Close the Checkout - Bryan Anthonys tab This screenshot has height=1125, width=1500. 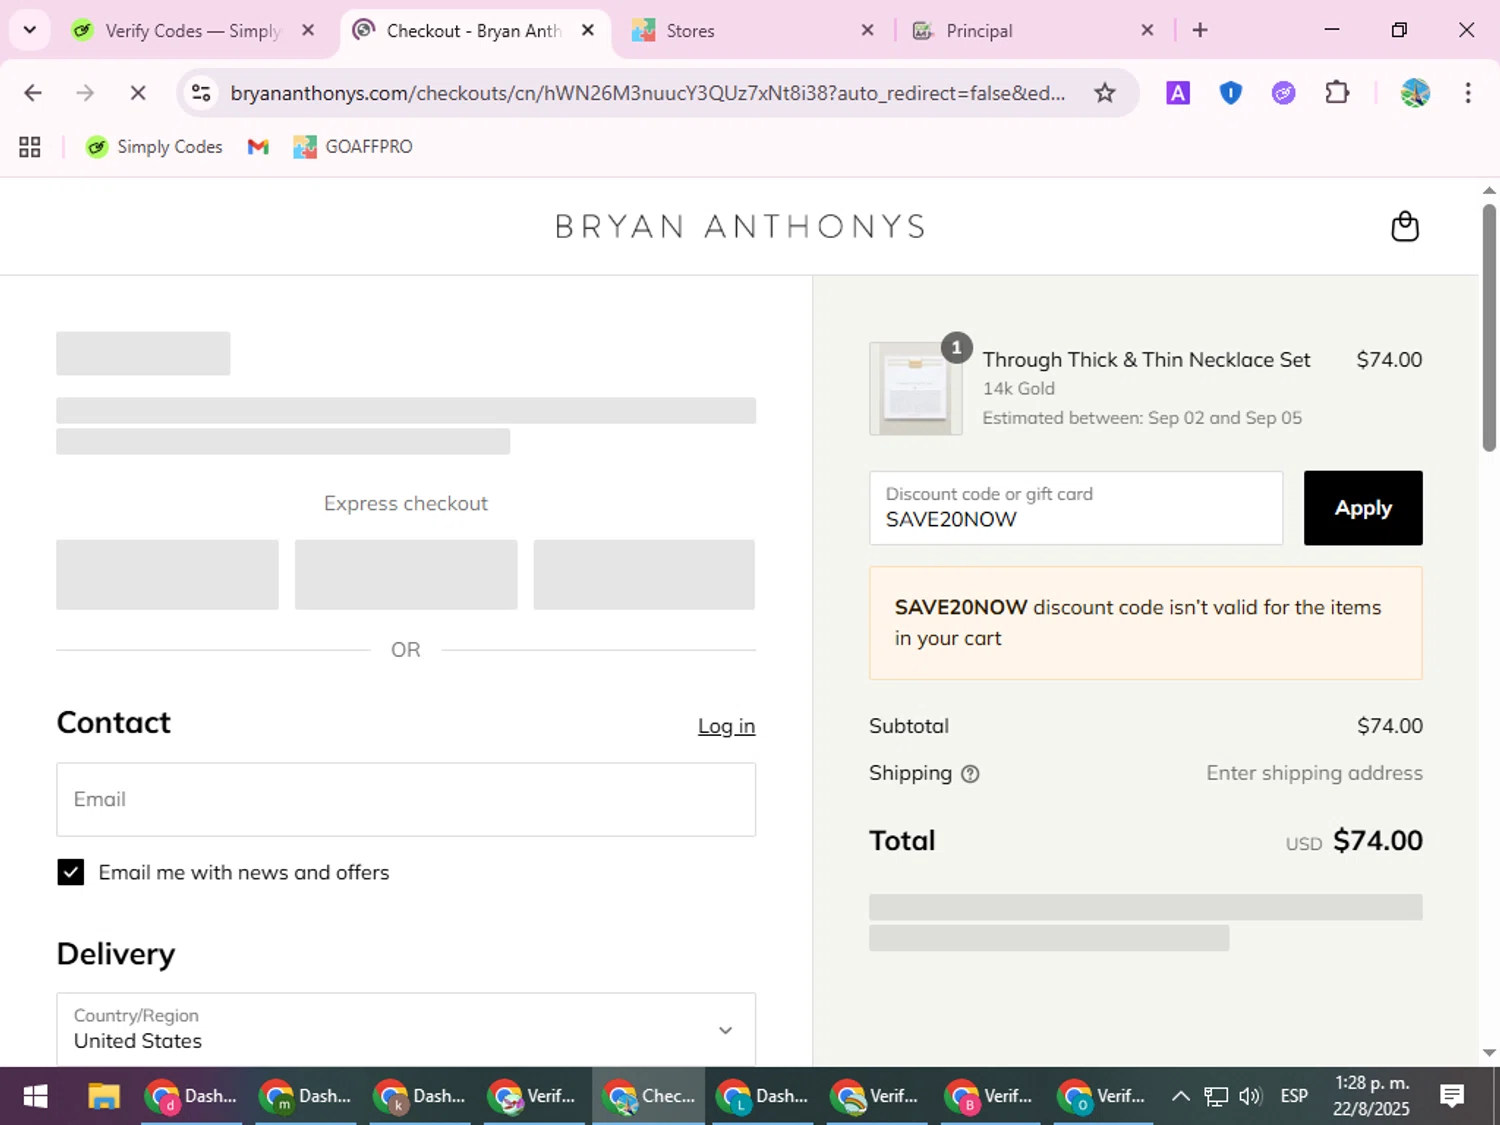588,30
